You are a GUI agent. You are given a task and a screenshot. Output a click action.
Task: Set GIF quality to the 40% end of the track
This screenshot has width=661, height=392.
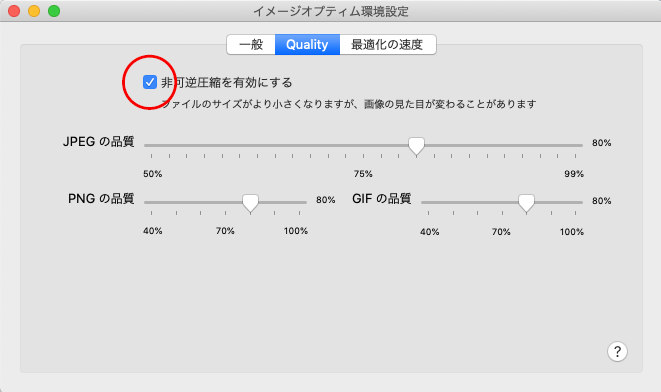(x=428, y=202)
